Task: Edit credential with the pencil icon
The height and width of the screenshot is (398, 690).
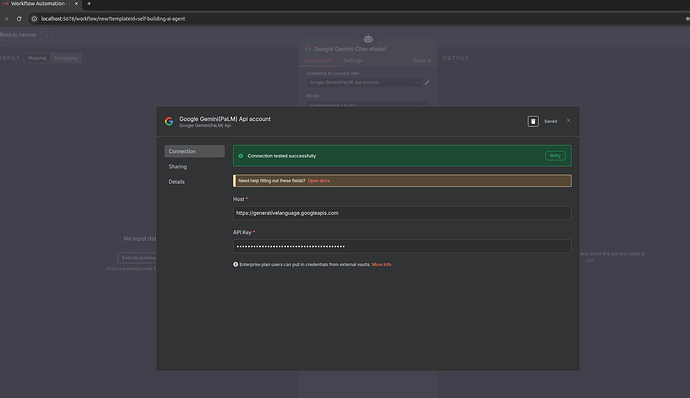Action: point(427,82)
